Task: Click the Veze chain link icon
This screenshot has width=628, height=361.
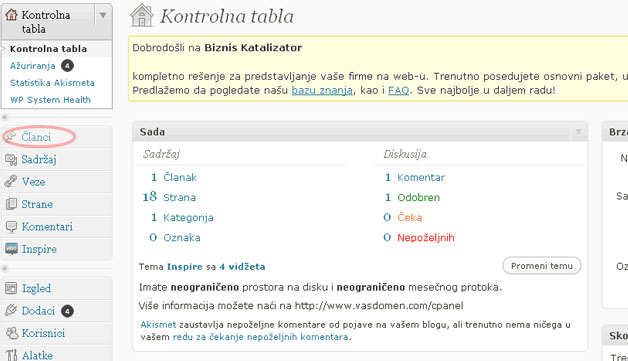Action: tap(11, 182)
